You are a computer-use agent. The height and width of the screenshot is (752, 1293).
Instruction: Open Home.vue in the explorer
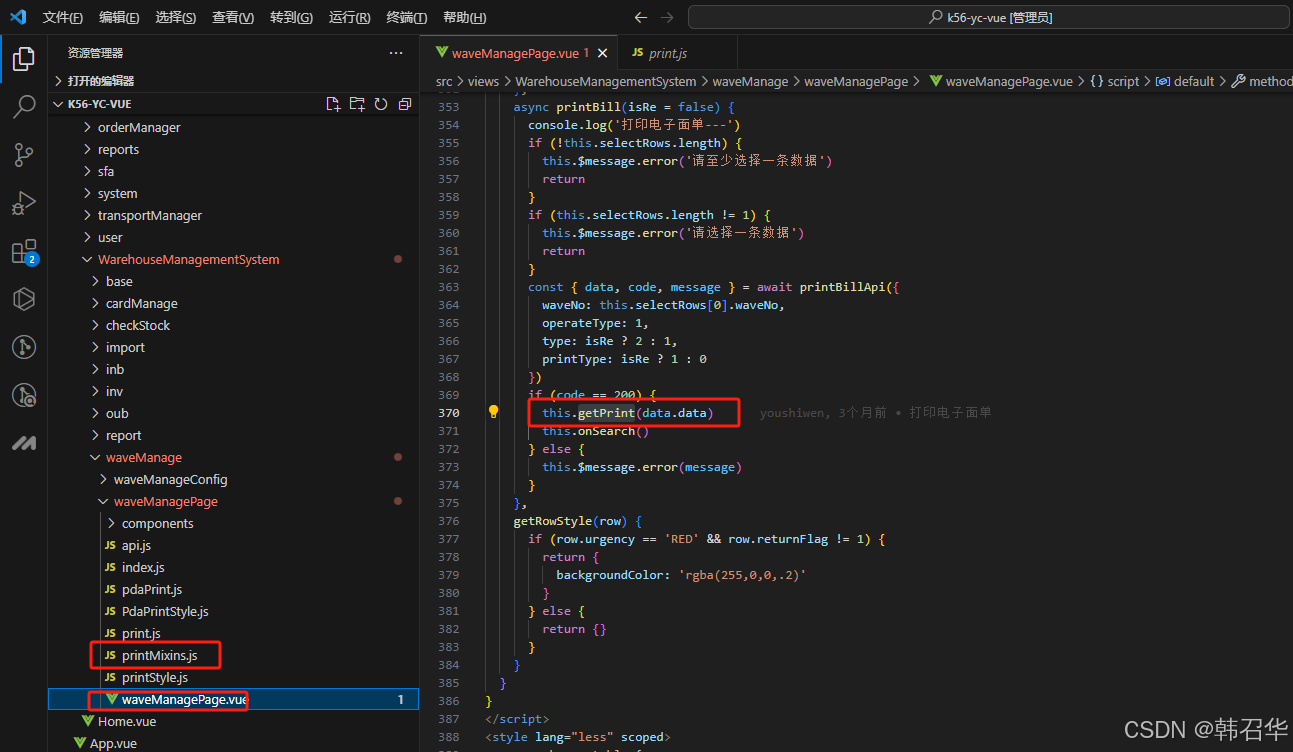point(233,721)
